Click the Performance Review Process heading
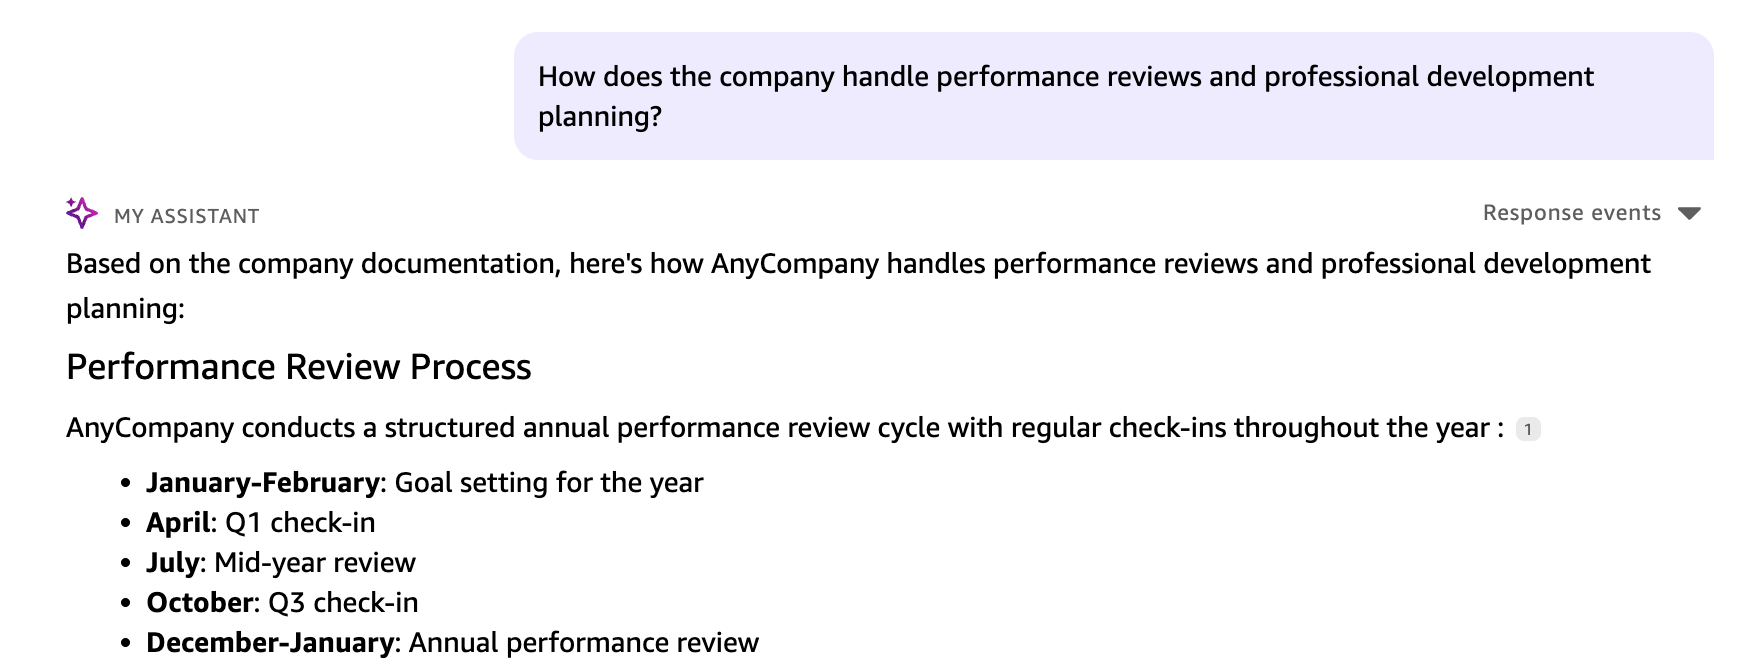The height and width of the screenshot is (666, 1754). (x=298, y=367)
